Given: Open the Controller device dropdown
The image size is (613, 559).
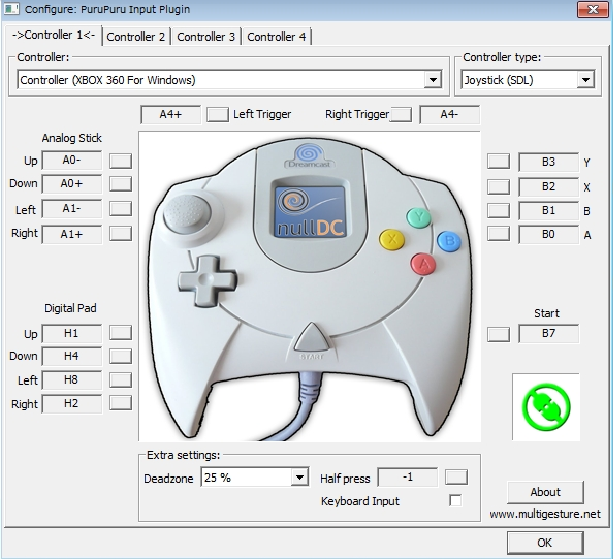Looking at the screenshot, I should pos(230,80).
